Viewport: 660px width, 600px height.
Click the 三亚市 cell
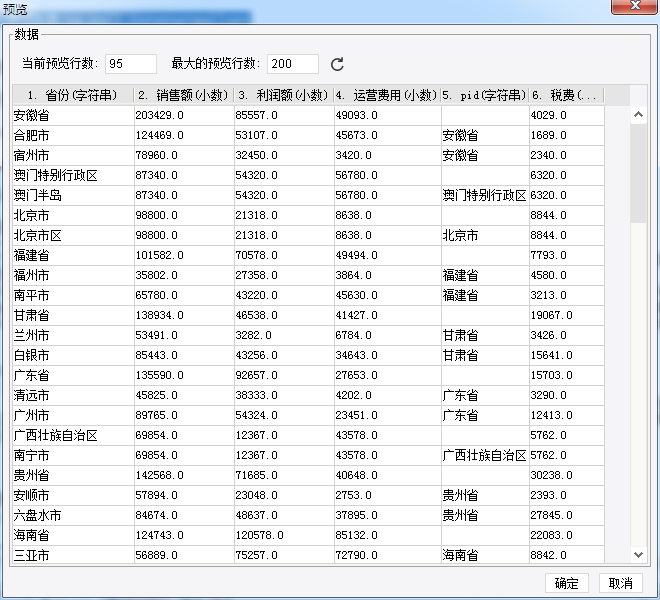73,555
